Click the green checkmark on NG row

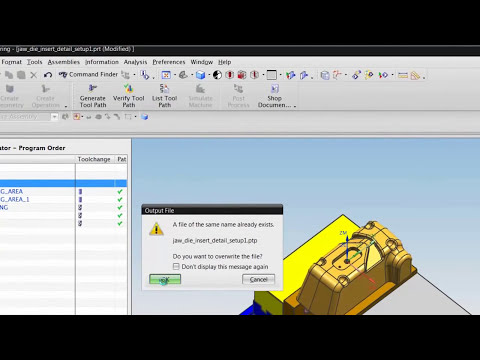[x=120, y=207]
